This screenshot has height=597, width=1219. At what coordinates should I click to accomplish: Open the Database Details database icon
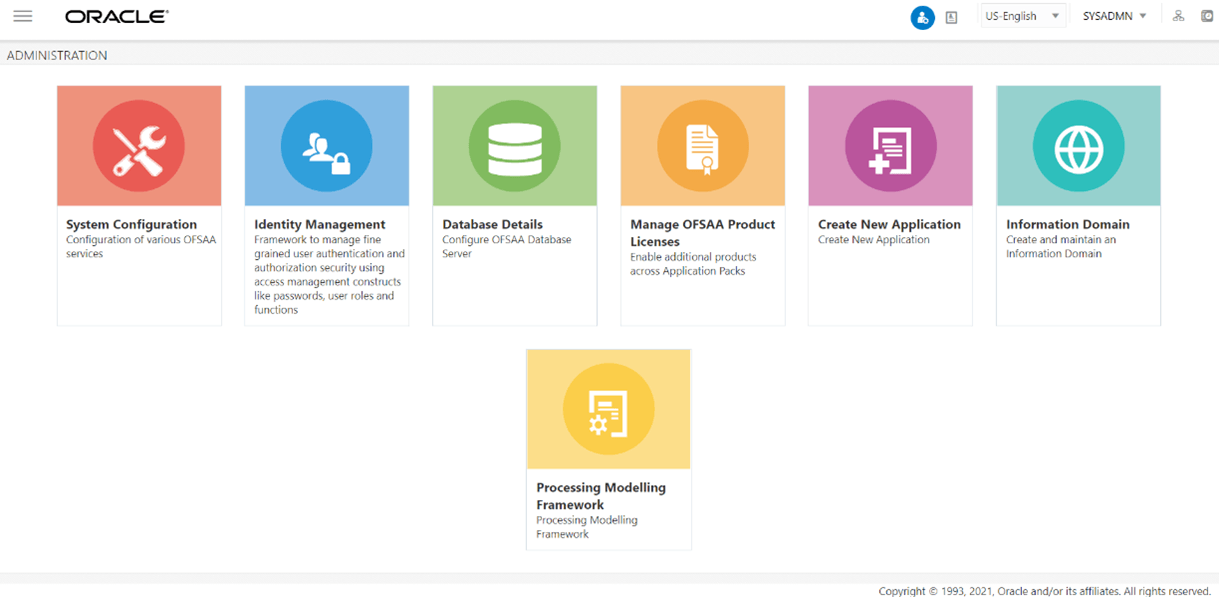(514, 145)
